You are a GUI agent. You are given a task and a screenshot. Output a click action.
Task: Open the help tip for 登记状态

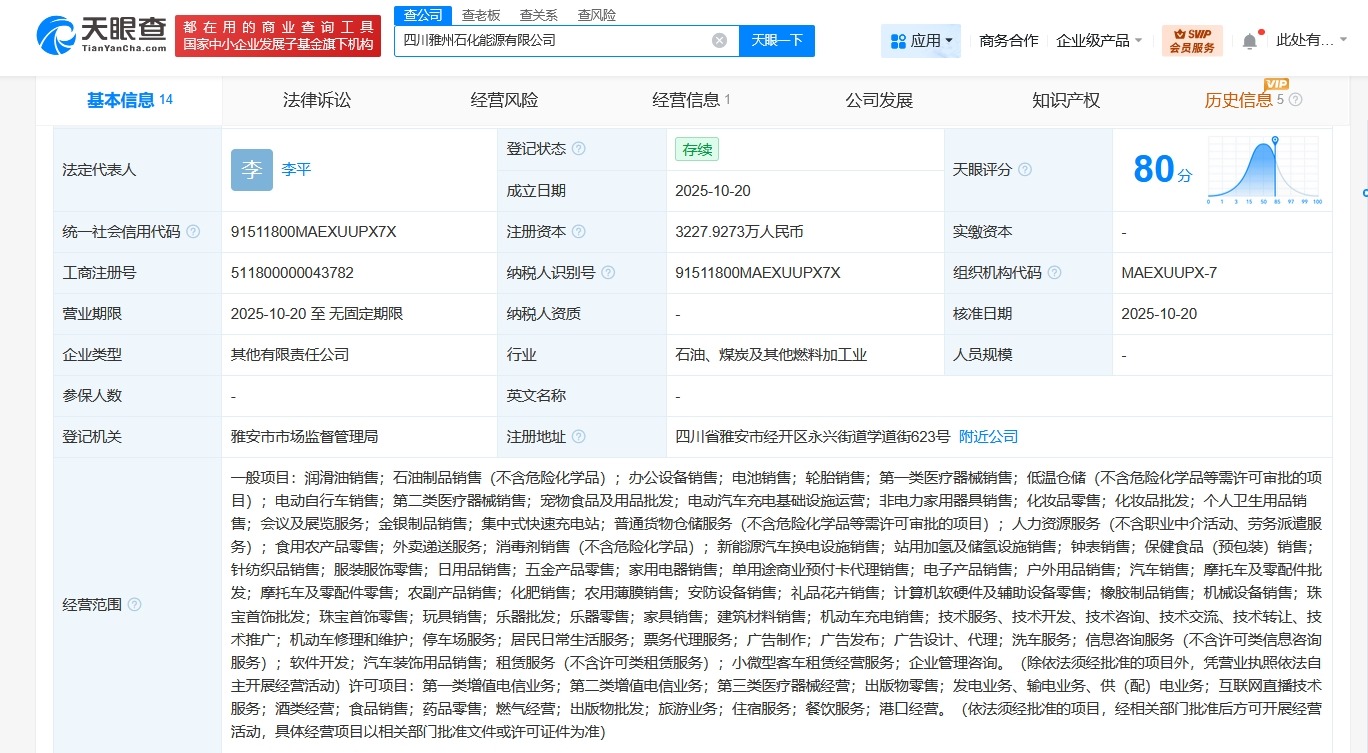[579, 148]
